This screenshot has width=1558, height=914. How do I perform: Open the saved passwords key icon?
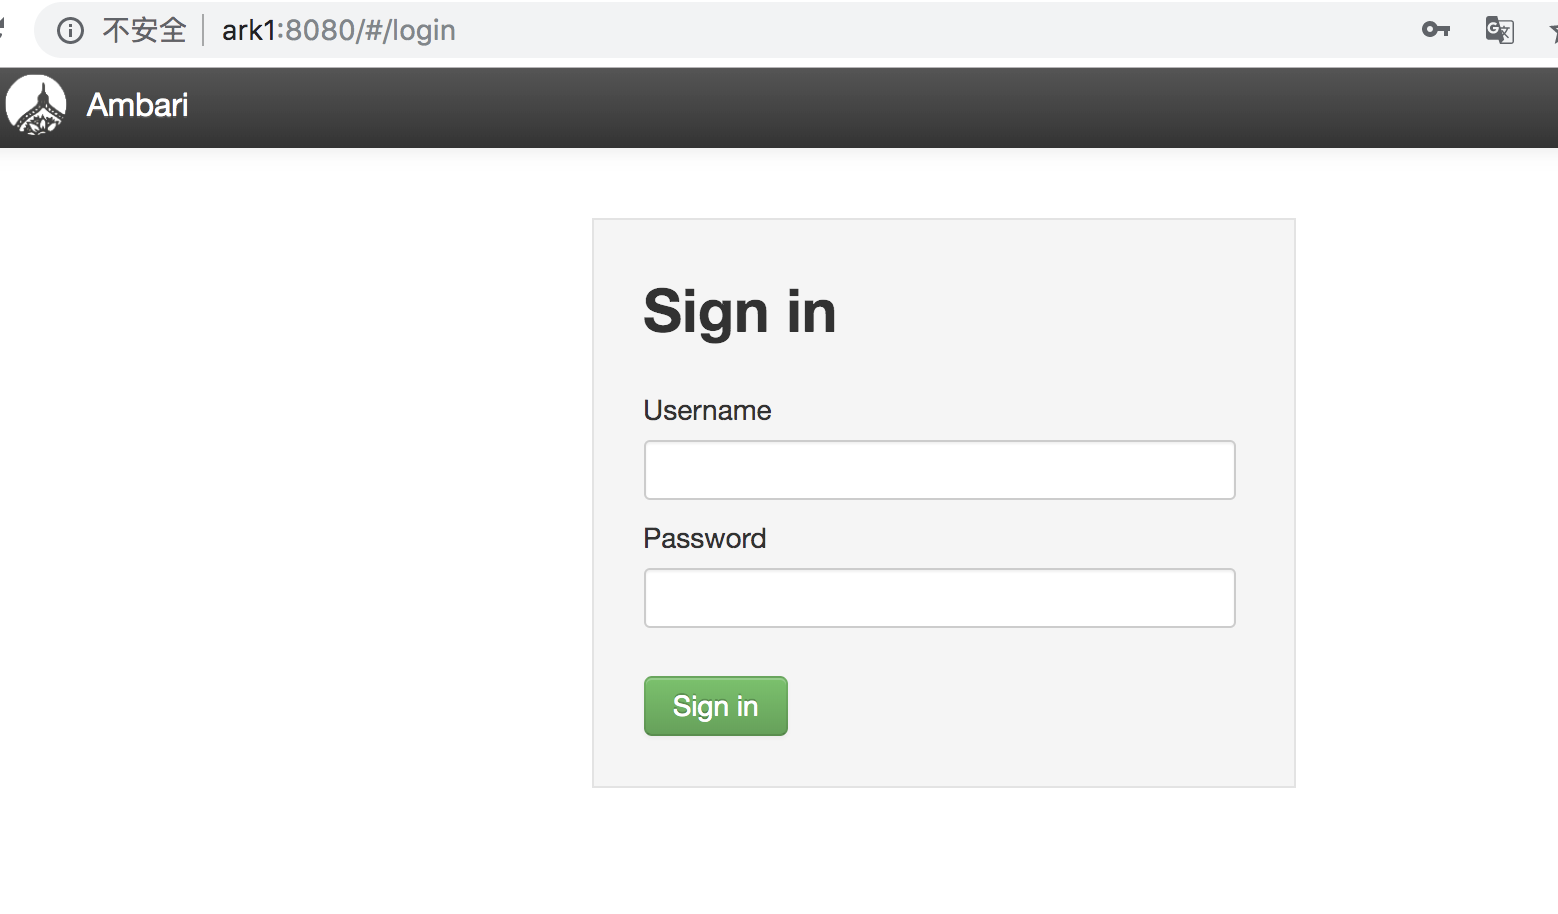click(x=1435, y=30)
